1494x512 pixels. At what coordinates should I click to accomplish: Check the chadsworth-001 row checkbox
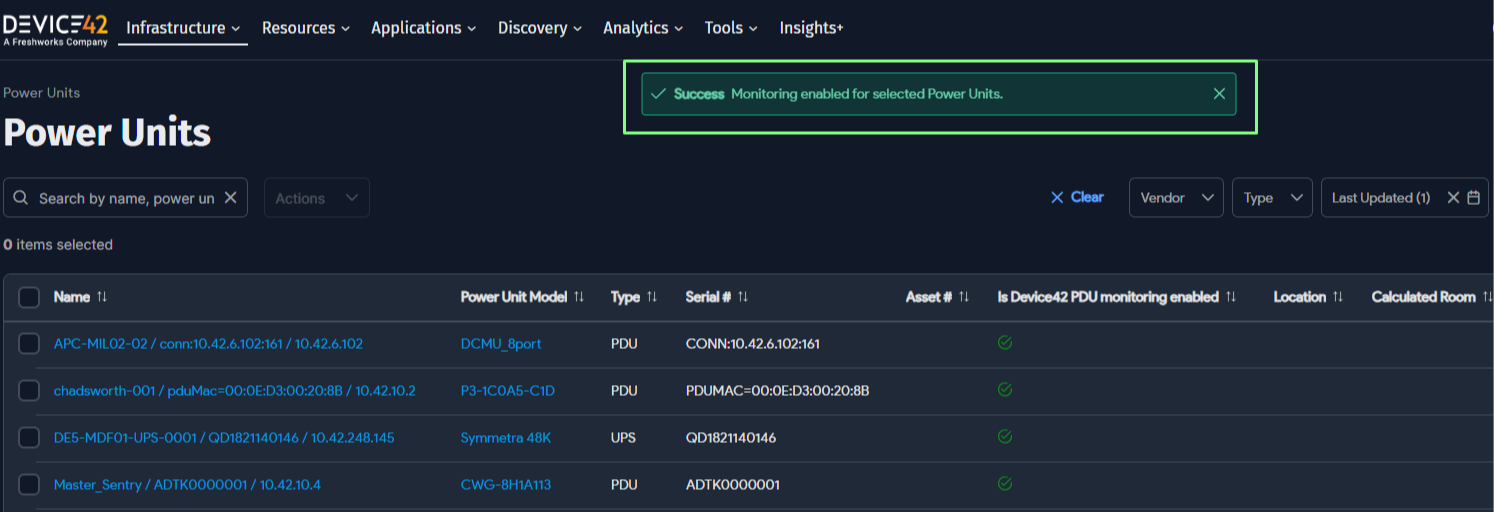coord(29,391)
